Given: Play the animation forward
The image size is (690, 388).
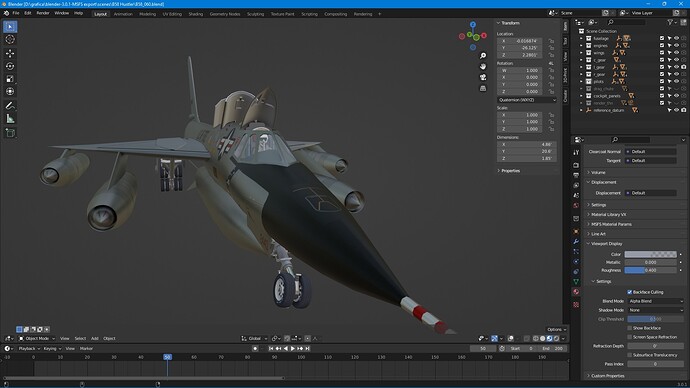Looking at the screenshot, I should [293, 348].
